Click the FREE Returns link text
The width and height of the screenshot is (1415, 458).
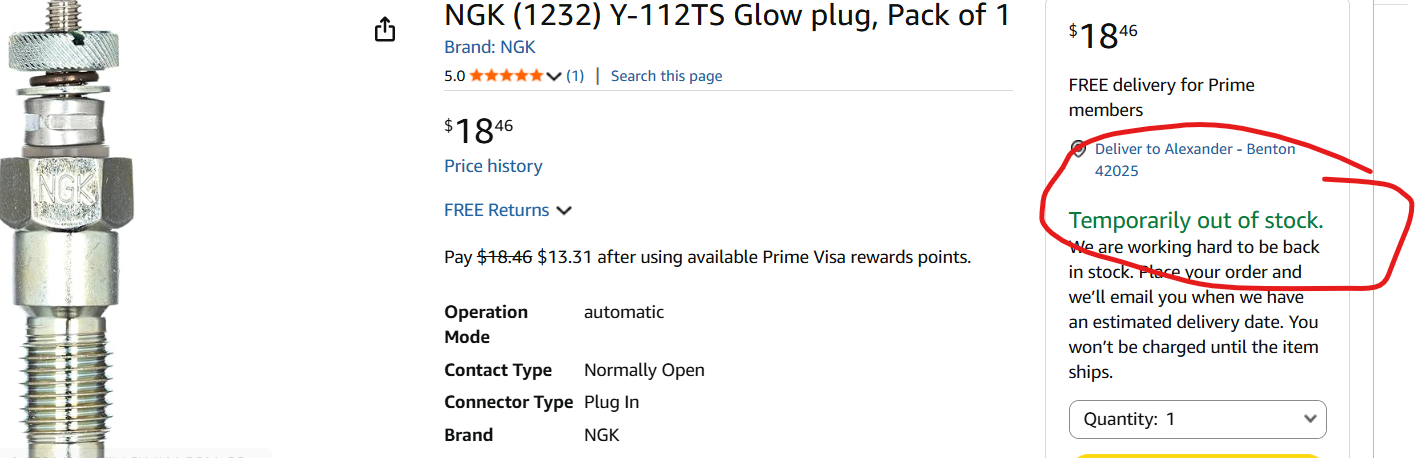click(497, 210)
